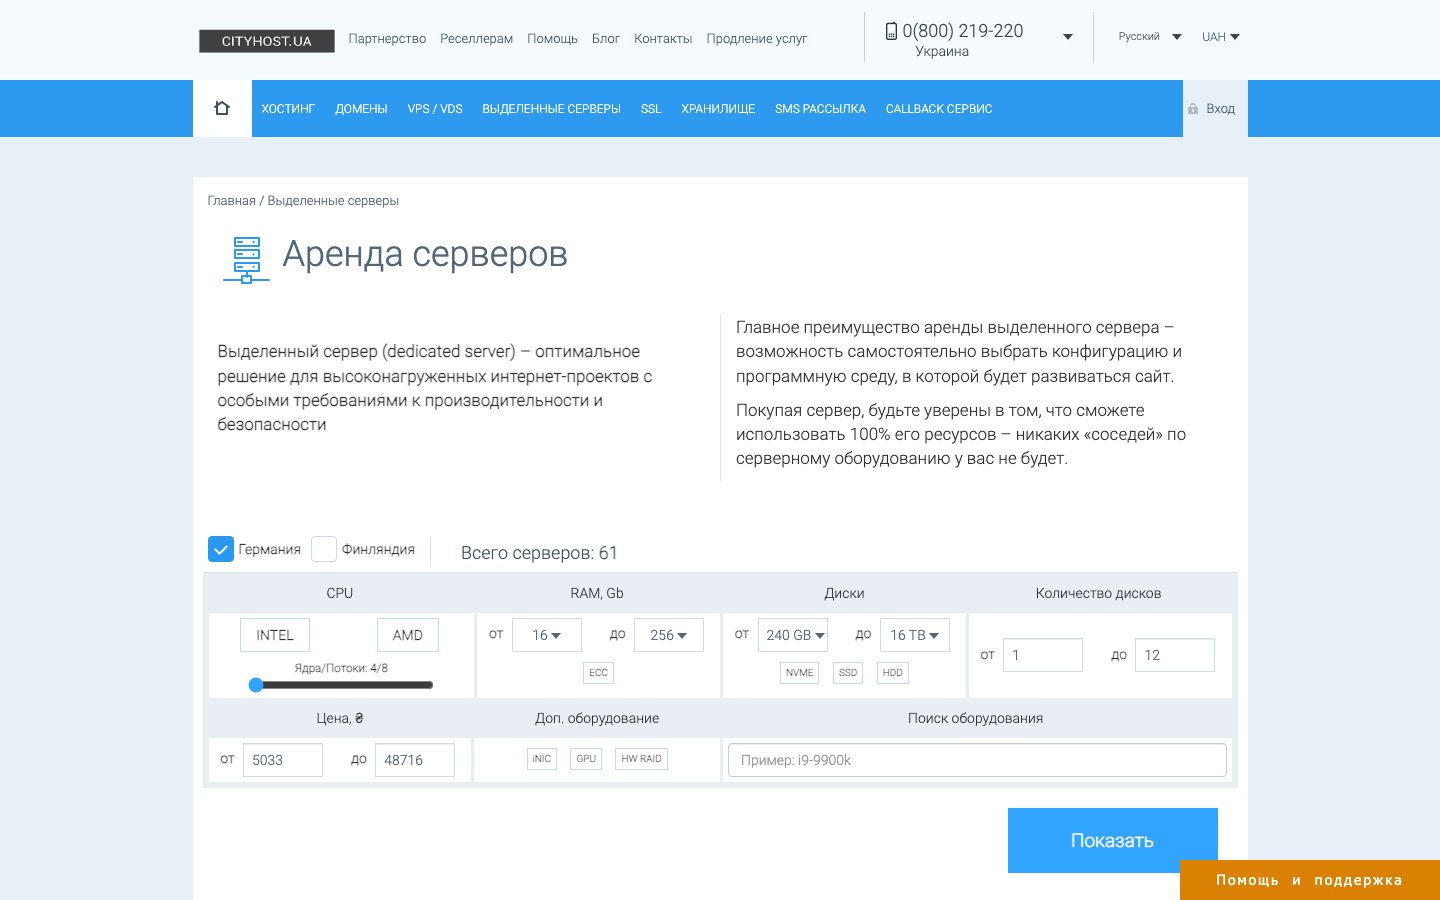
Task: Open the disk maximum 16 TB dropdown
Action: pyautogui.click(x=915, y=635)
